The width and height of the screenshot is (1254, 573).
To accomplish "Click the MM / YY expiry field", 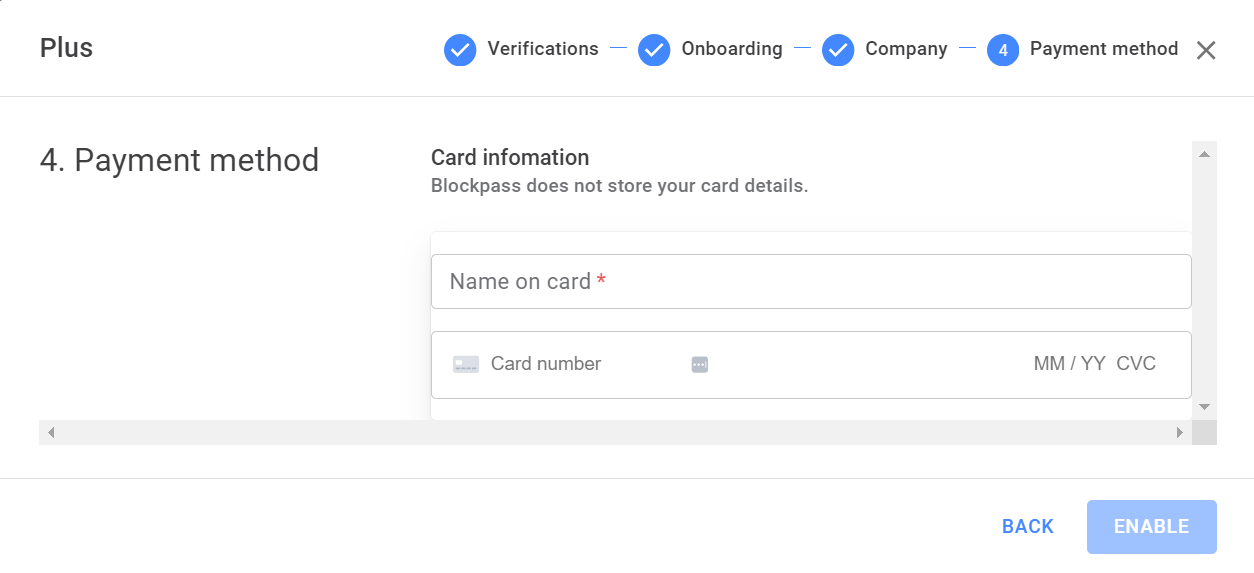I will 1069,364.
